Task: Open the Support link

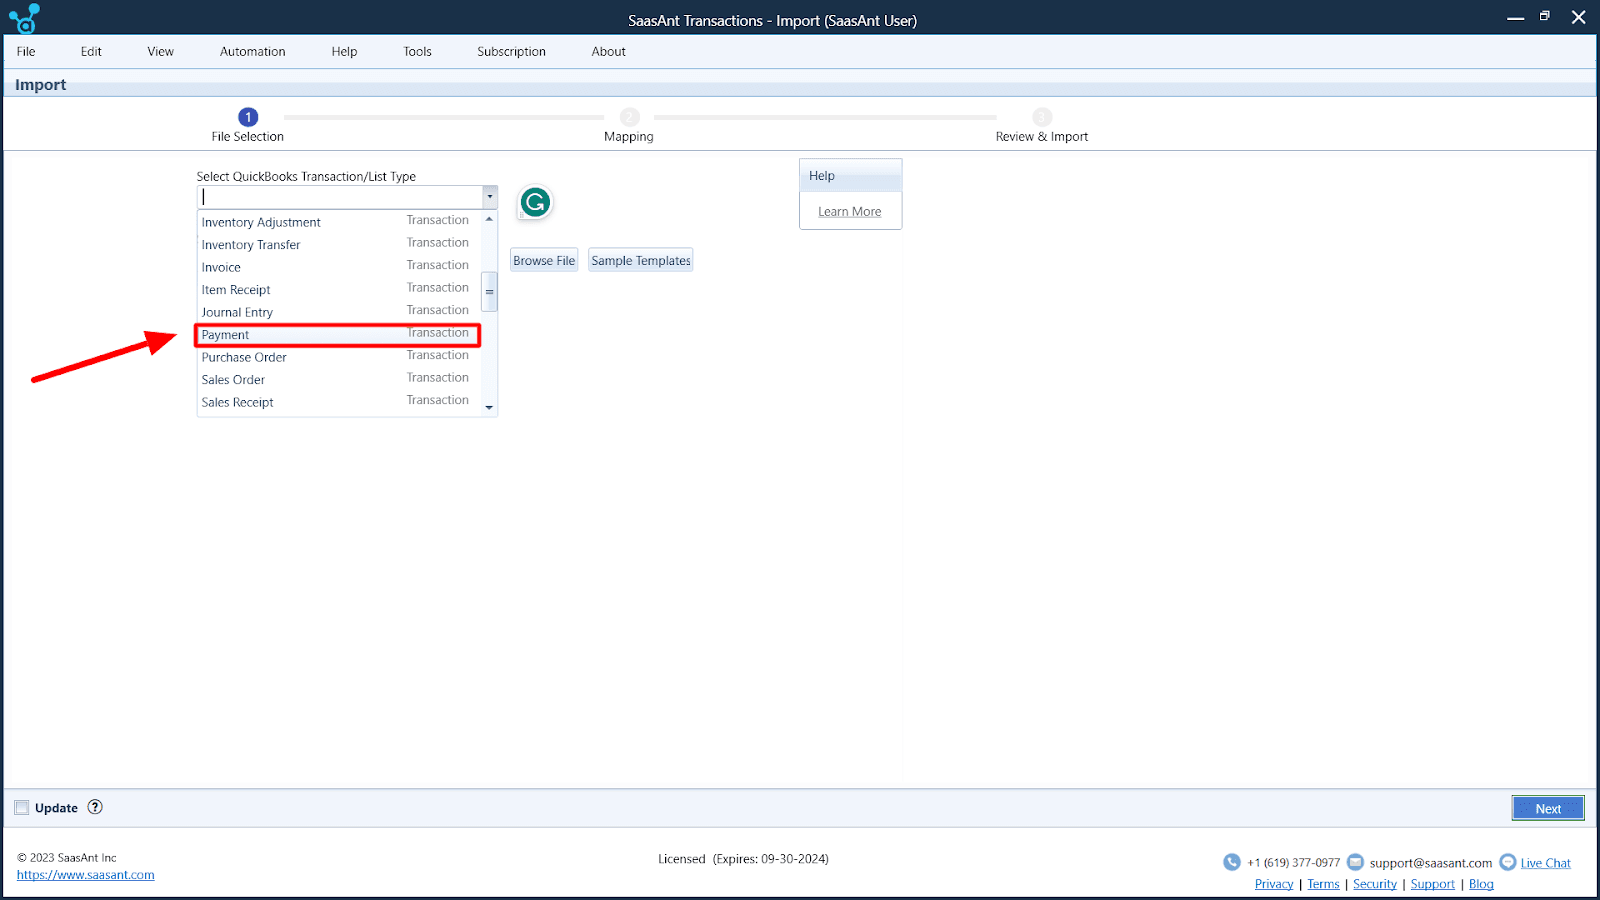Action: (1432, 884)
